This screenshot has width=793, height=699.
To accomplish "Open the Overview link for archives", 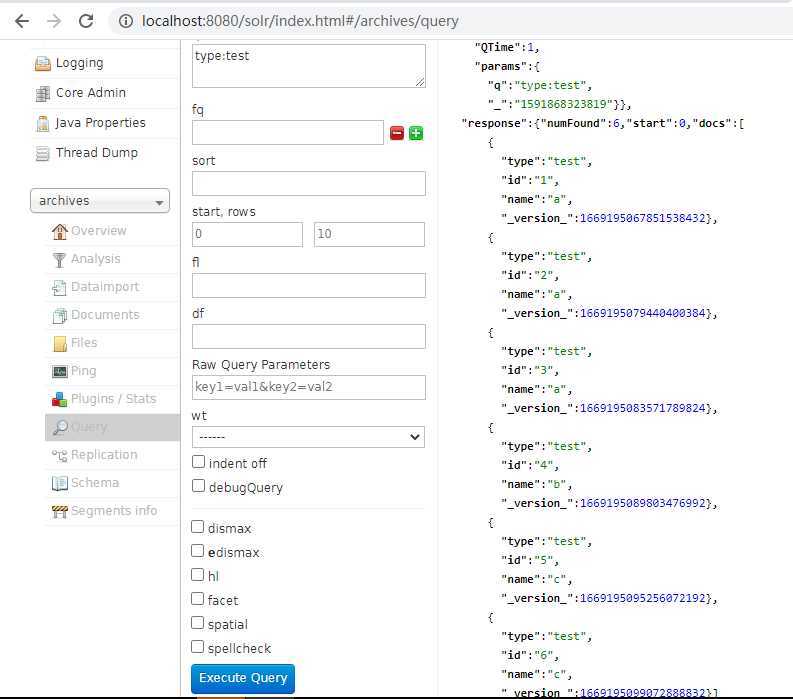I will point(98,231).
